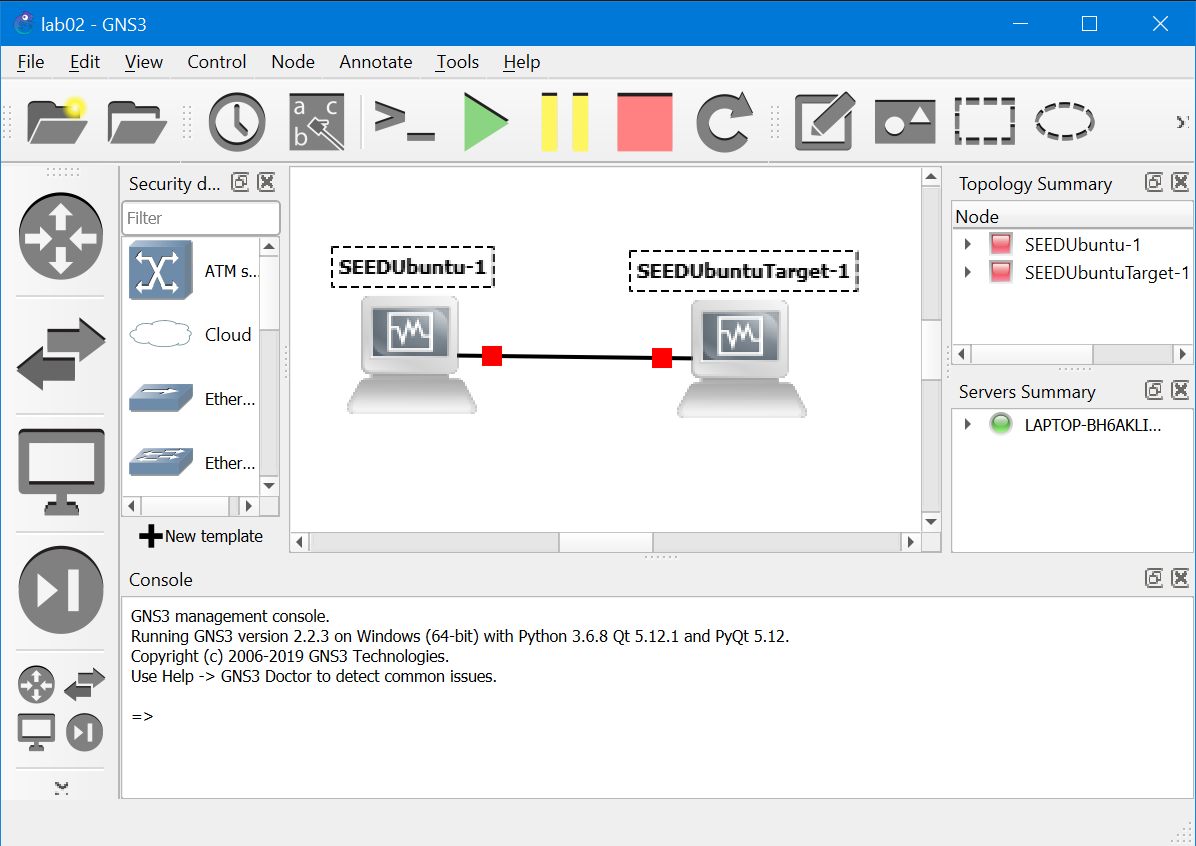Screen dimensions: 1196x846
Task: Click small security device icon in sidebar
Action: coord(85,732)
